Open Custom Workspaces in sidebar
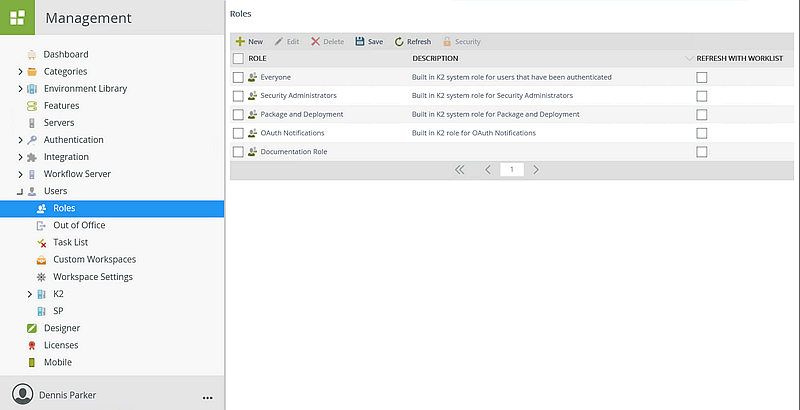Image resolution: width=800 pixels, height=410 pixels. (94, 260)
